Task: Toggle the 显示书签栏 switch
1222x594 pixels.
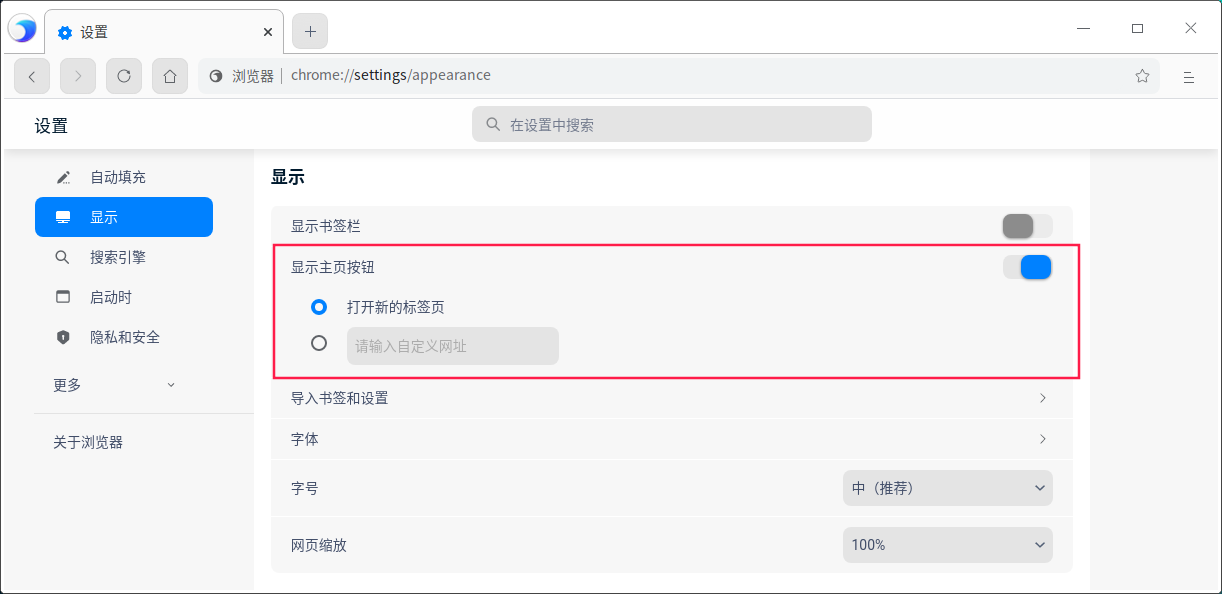Action: pyautogui.click(x=1027, y=226)
